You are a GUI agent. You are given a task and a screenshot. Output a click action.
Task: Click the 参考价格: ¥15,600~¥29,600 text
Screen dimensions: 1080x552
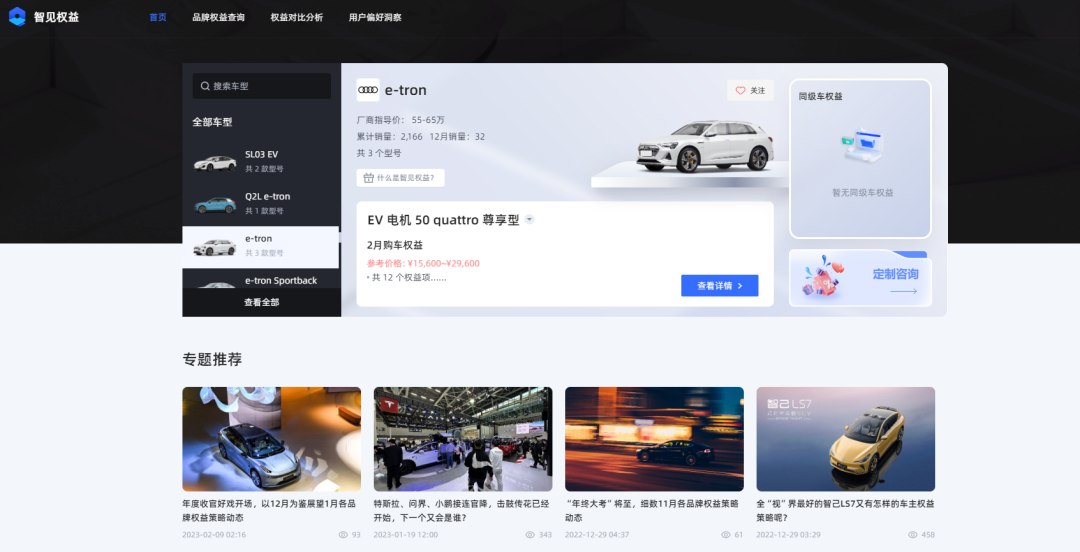[423, 263]
